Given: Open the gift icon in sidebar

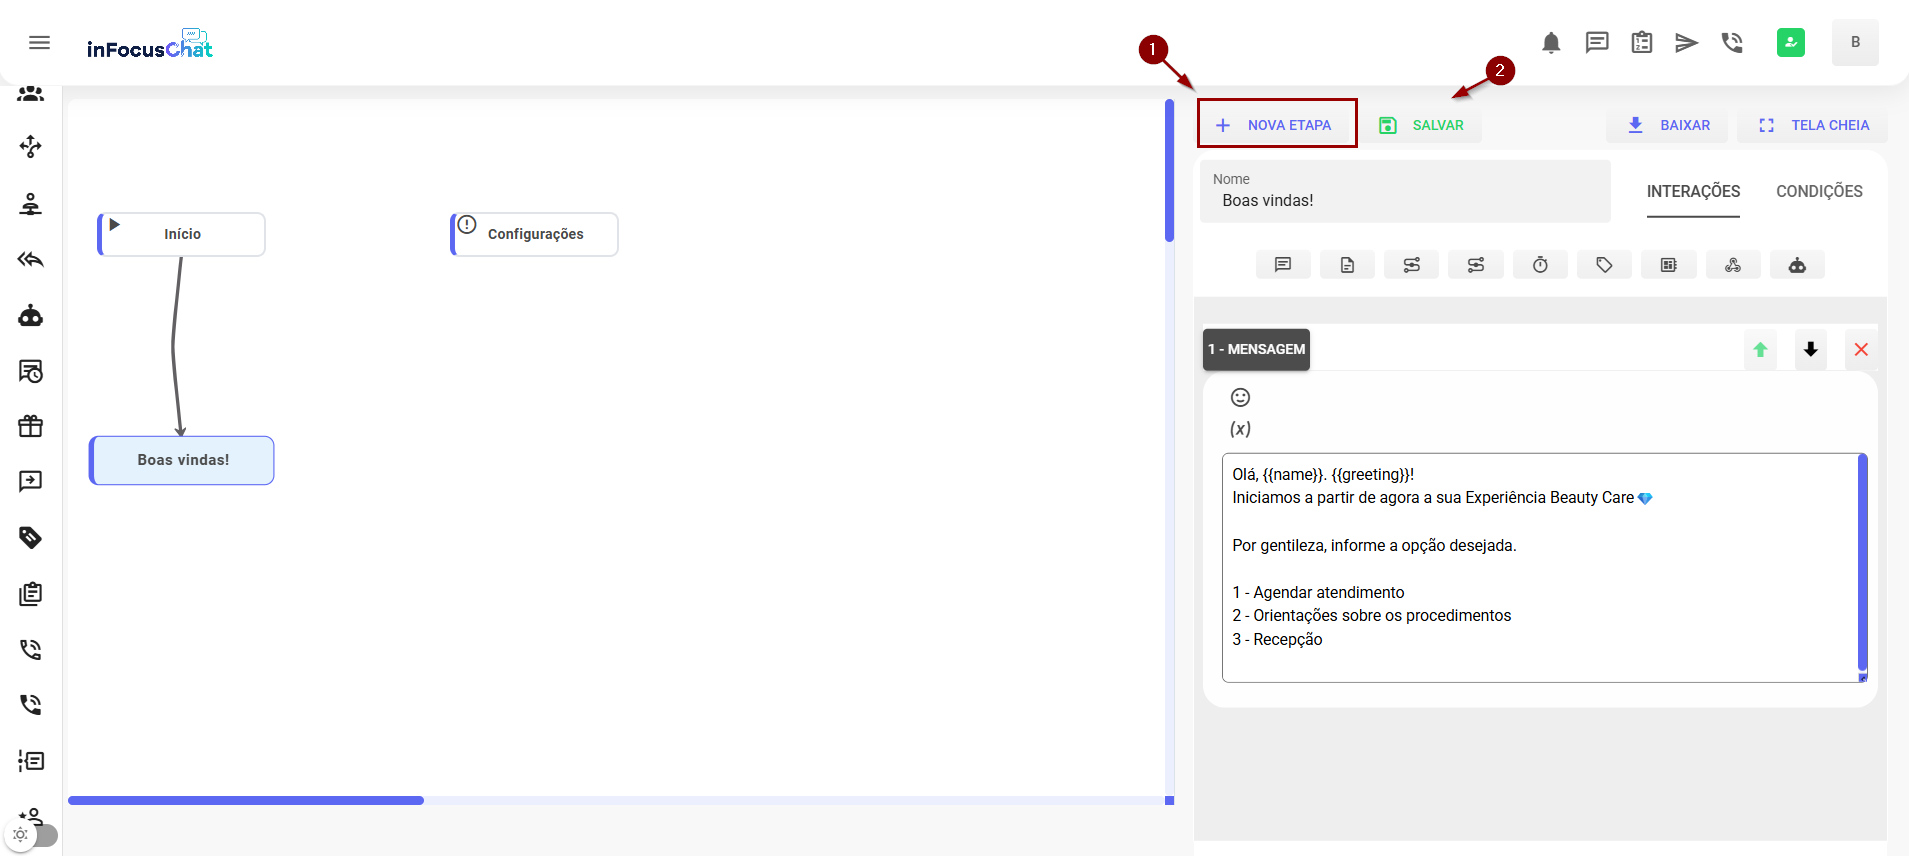Looking at the screenshot, I should pyautogui.click(x=31, y=426).
